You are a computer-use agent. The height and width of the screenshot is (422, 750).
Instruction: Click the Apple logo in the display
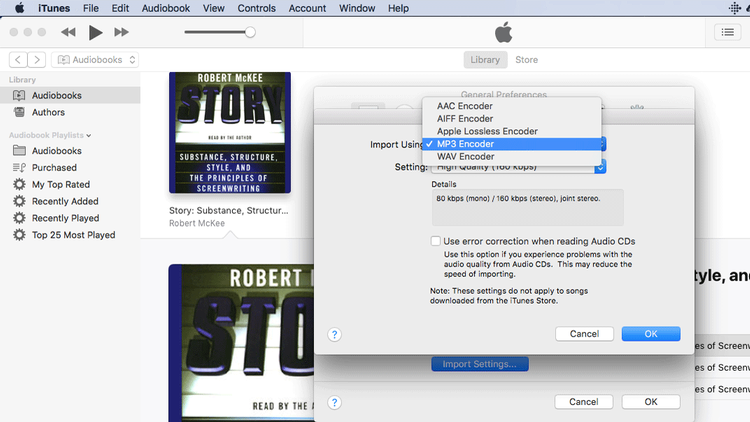point(503,33)
